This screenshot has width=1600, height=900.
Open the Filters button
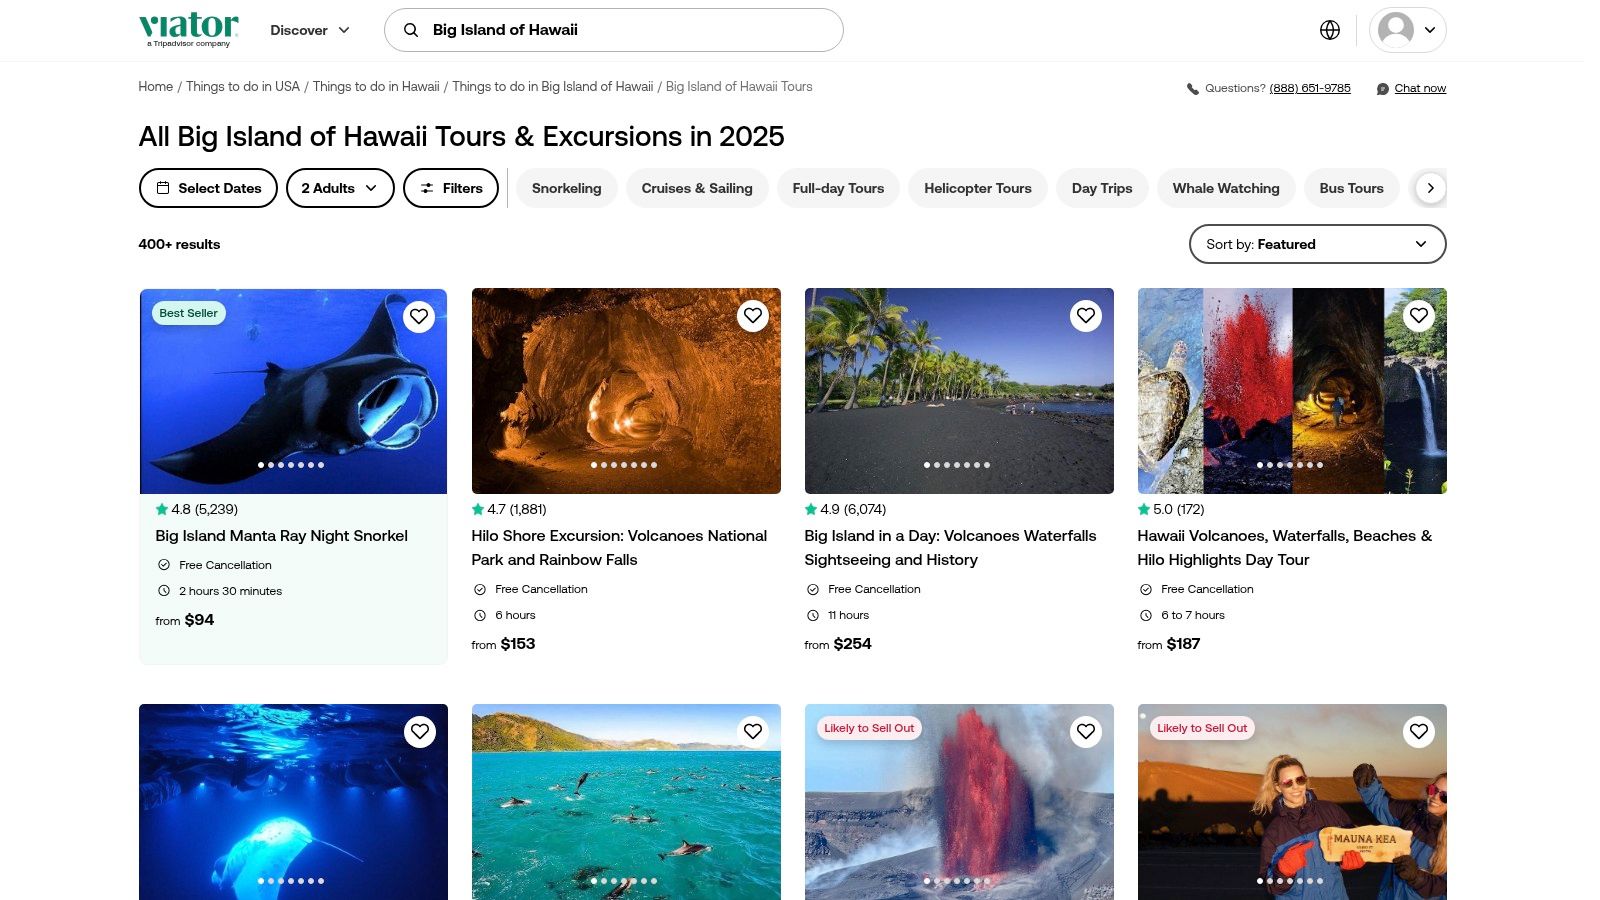click(x=451, y=188)
